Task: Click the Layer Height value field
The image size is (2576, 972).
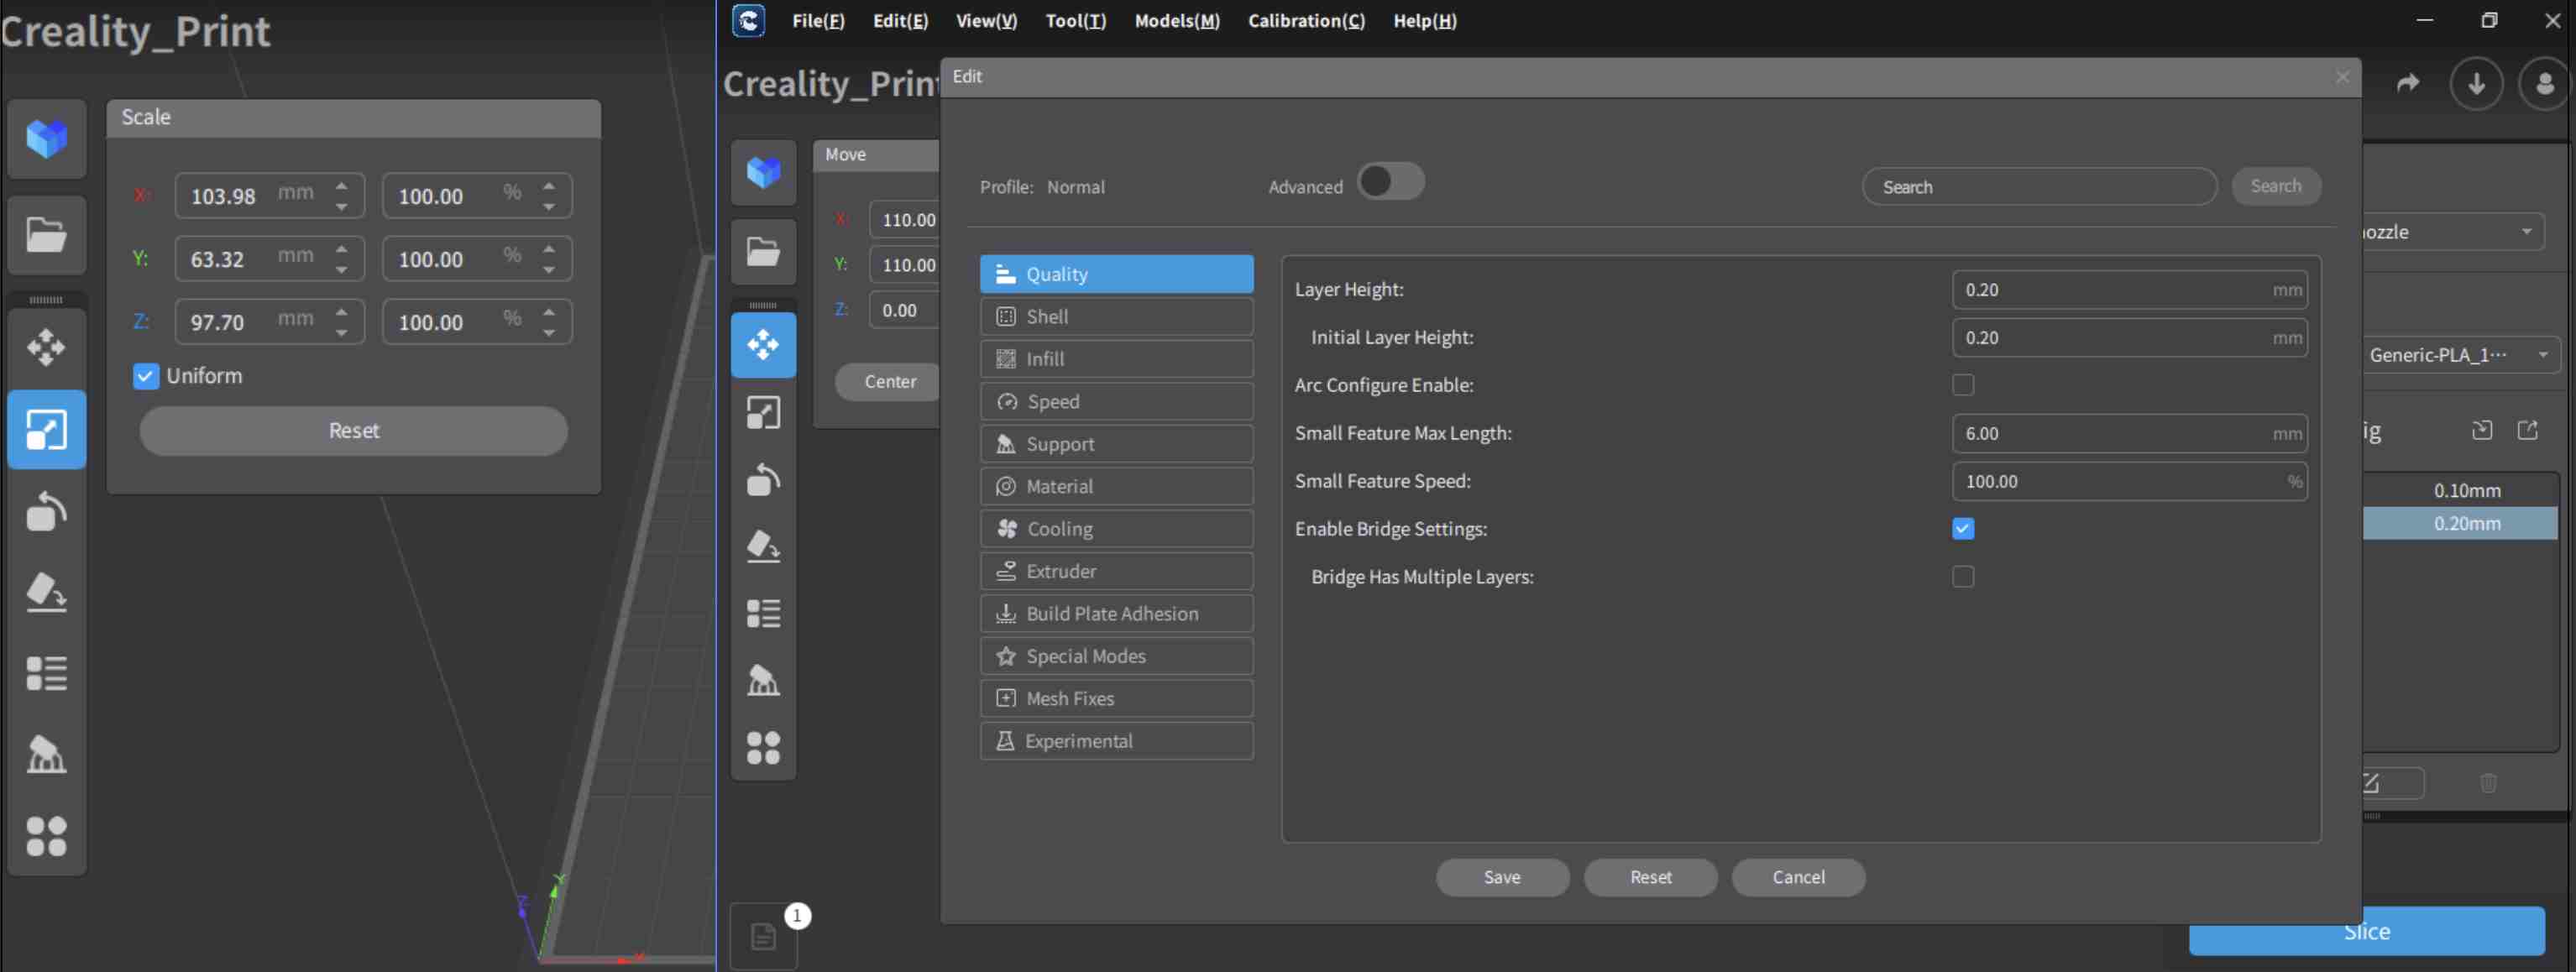Action: pos(2129,290)
